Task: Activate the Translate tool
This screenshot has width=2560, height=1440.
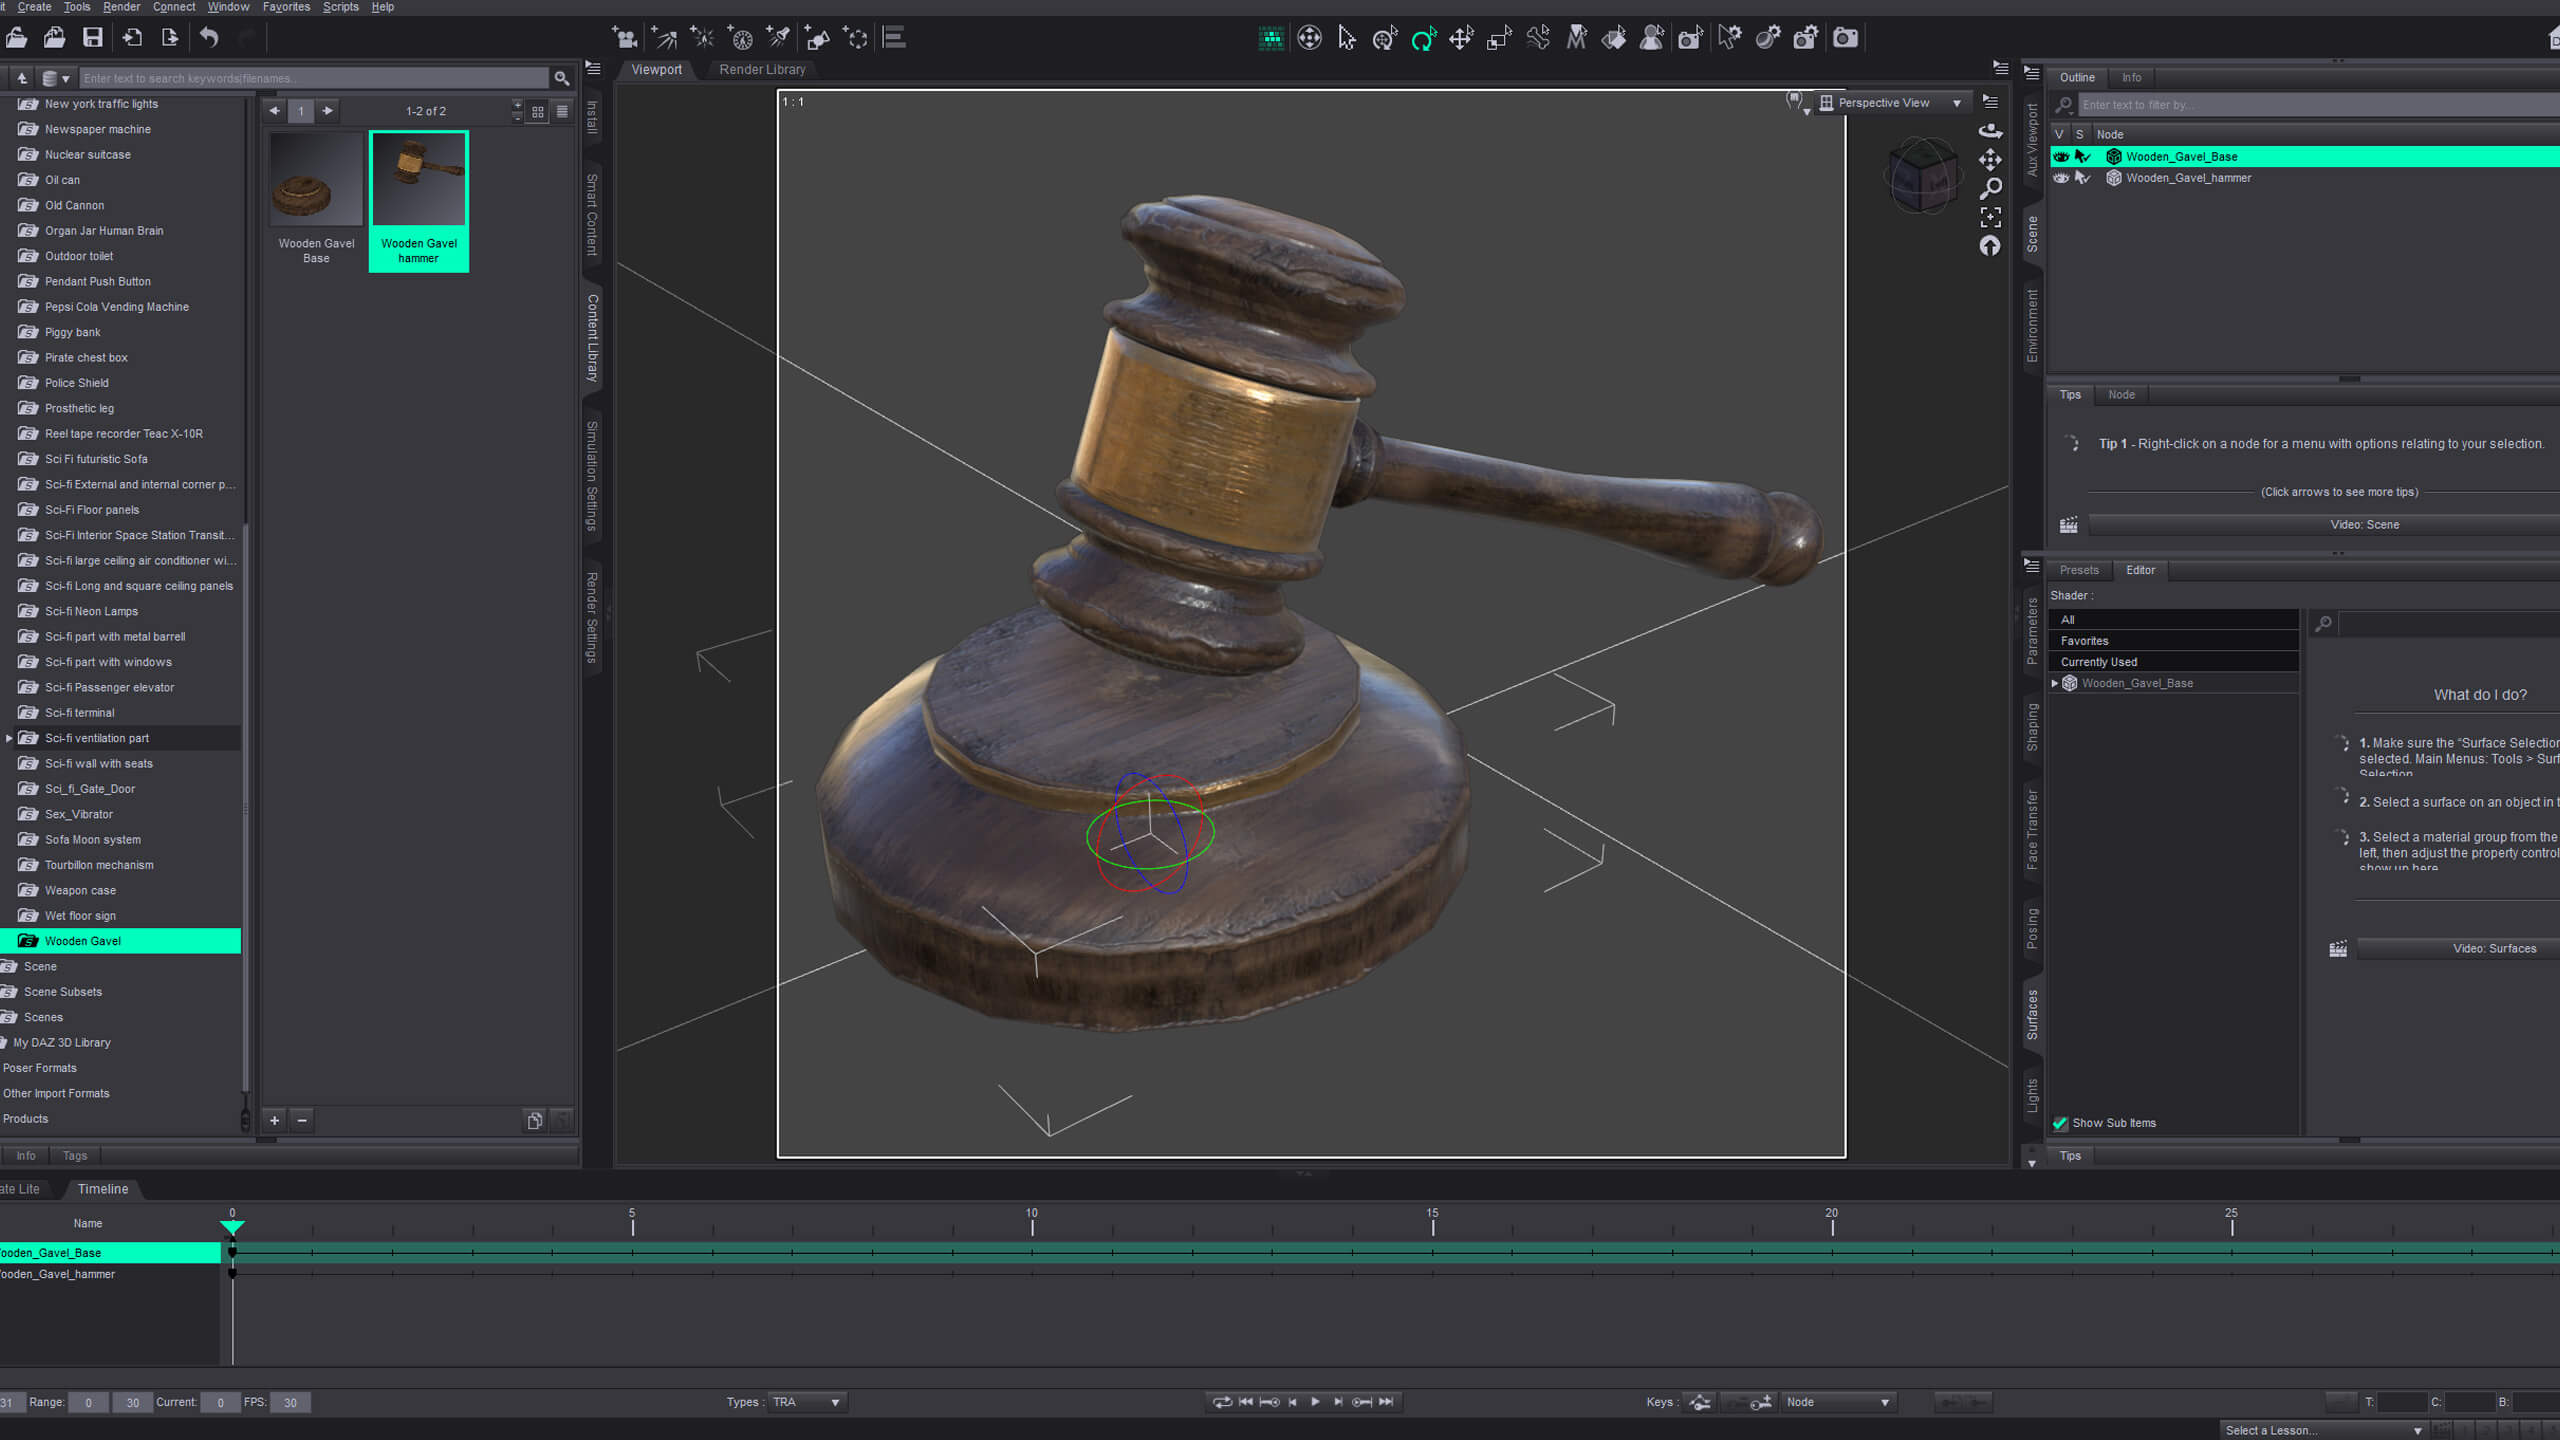Action: coord(1461,38)
